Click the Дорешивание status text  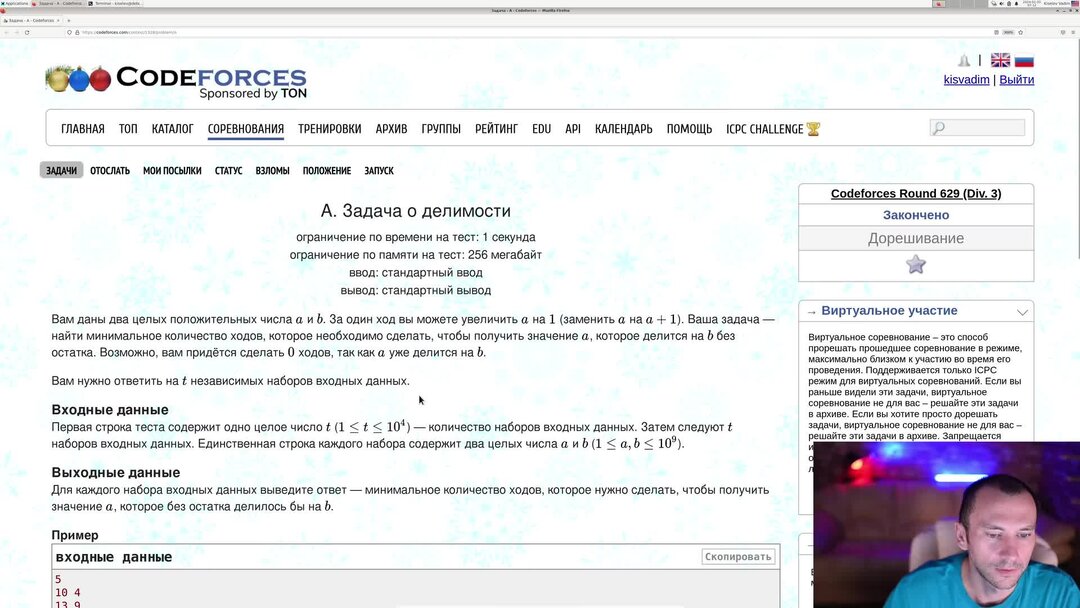916,238
